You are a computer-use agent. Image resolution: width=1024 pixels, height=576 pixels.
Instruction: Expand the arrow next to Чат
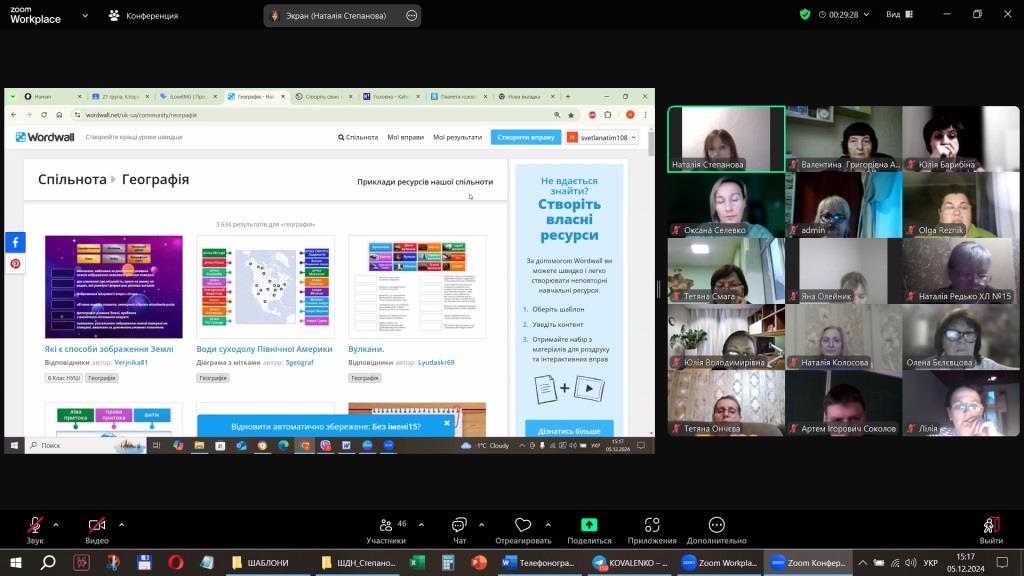pyautogui.click(x=481, y=524)
